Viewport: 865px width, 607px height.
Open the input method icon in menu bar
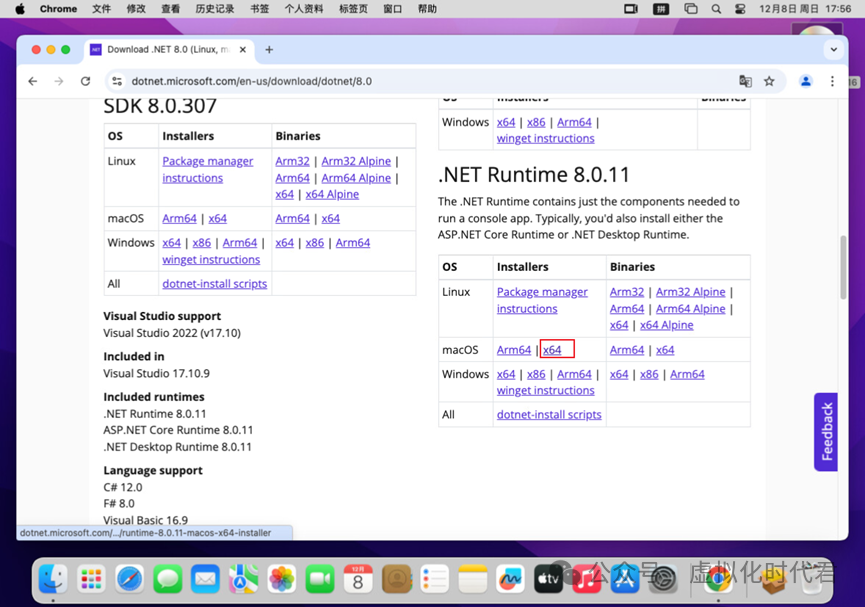click(x=660, y=9)
